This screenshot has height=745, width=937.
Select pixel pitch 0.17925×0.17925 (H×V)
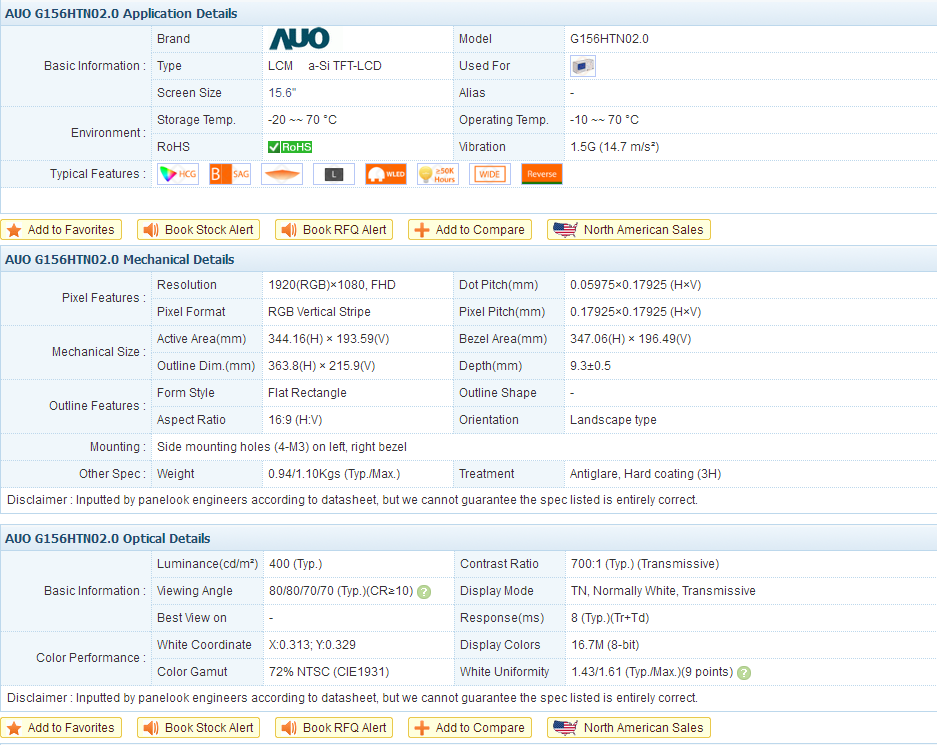point(635,312)
